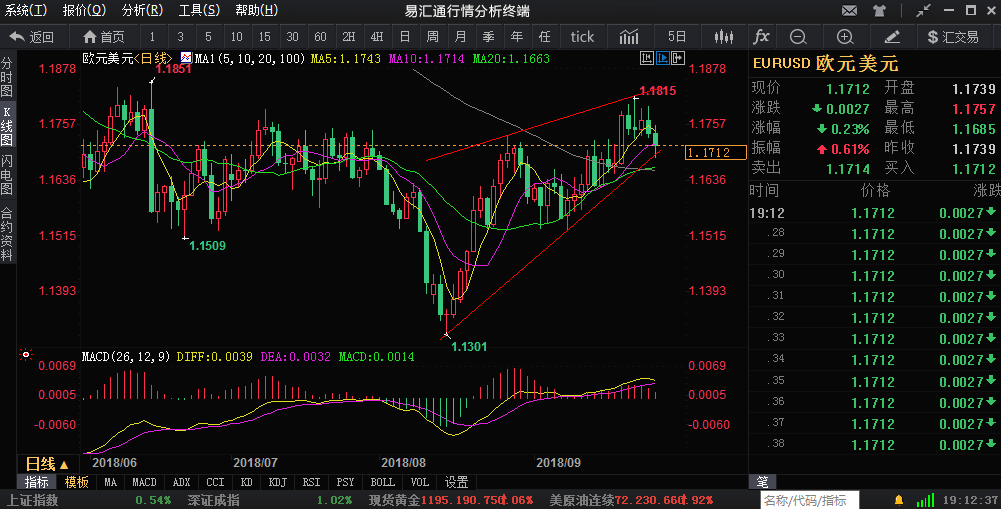Expand the 日线 period selector

48,464
